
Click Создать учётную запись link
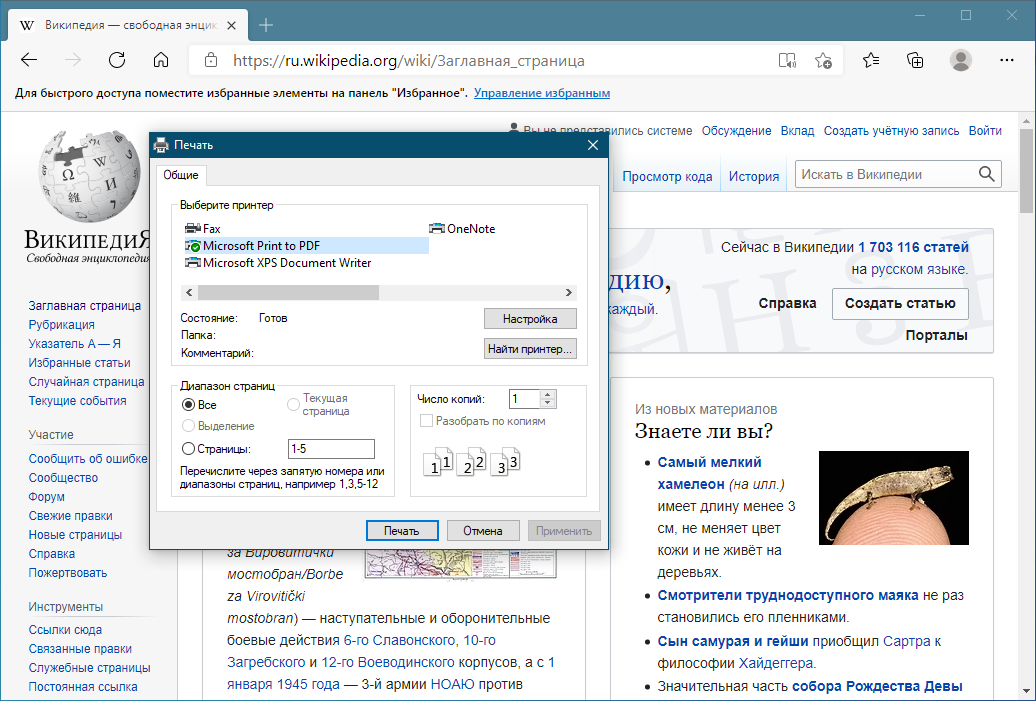tap(891, 131)
